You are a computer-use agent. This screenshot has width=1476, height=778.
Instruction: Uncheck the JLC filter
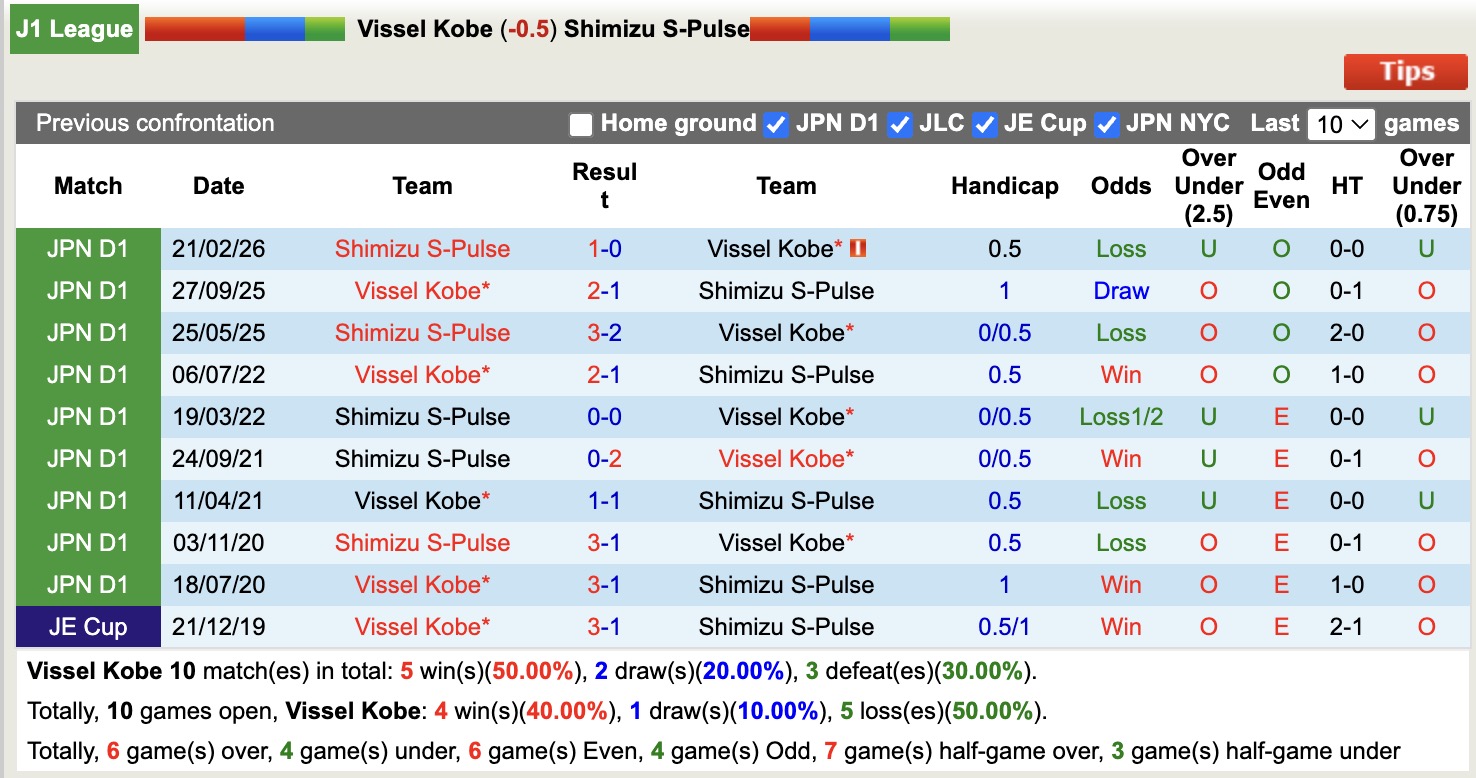pyautogui.click(x=899, y=124)
